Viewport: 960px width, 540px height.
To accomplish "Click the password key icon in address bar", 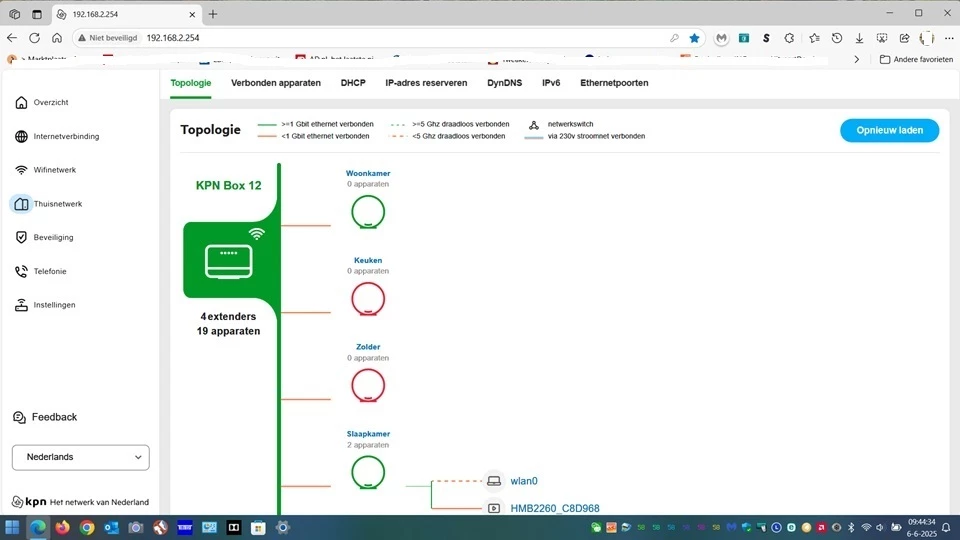I will [x=674, y=38].
